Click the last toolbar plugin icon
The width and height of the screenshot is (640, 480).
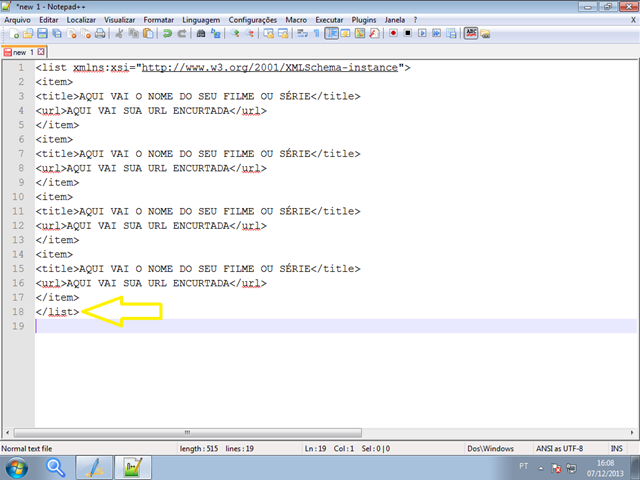[x=485, y=34]
